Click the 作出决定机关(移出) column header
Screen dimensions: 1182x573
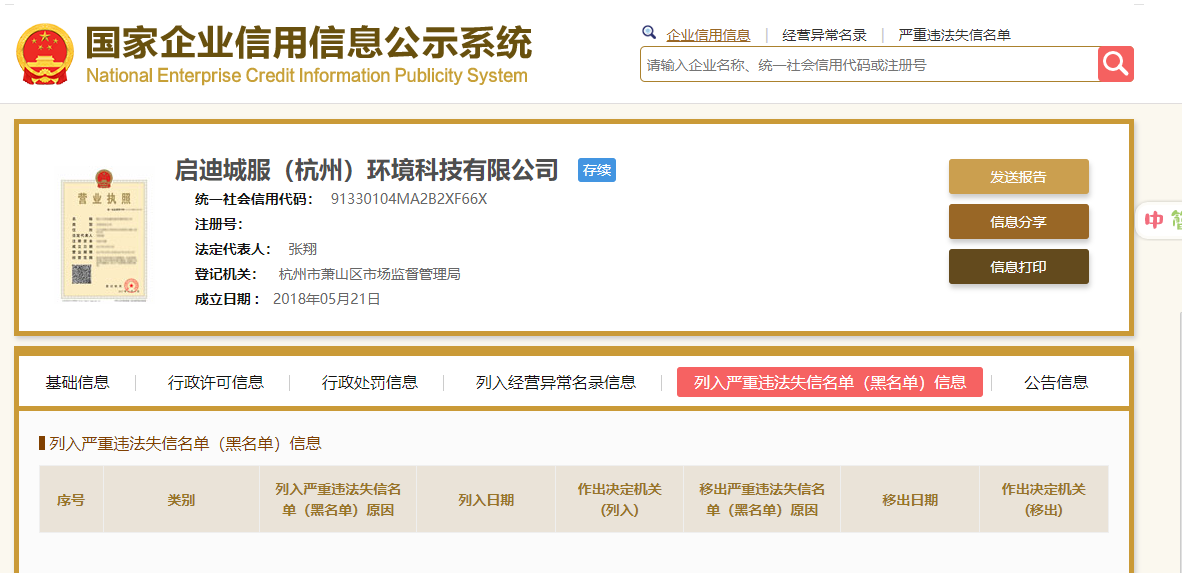coord(1044,499)
